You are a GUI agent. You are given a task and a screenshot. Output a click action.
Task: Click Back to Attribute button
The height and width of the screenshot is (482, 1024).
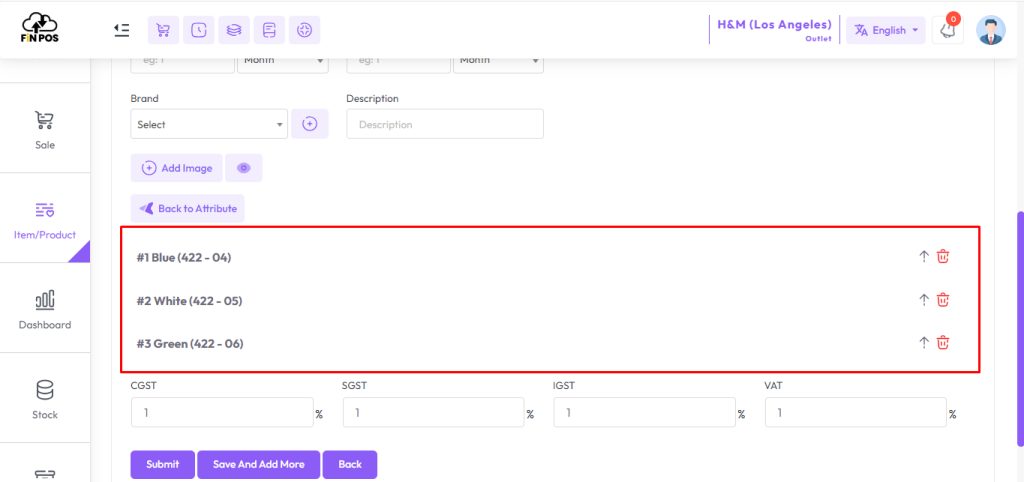pyautogui.click(x=187, y=209)
